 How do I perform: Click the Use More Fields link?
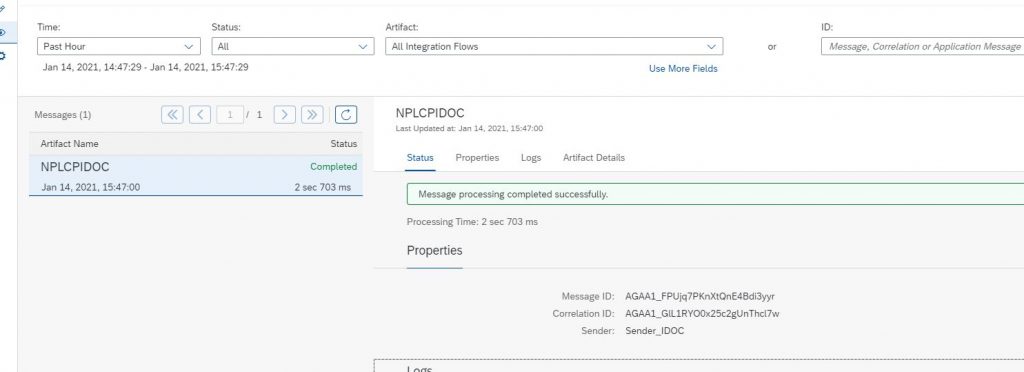(683, 69)
